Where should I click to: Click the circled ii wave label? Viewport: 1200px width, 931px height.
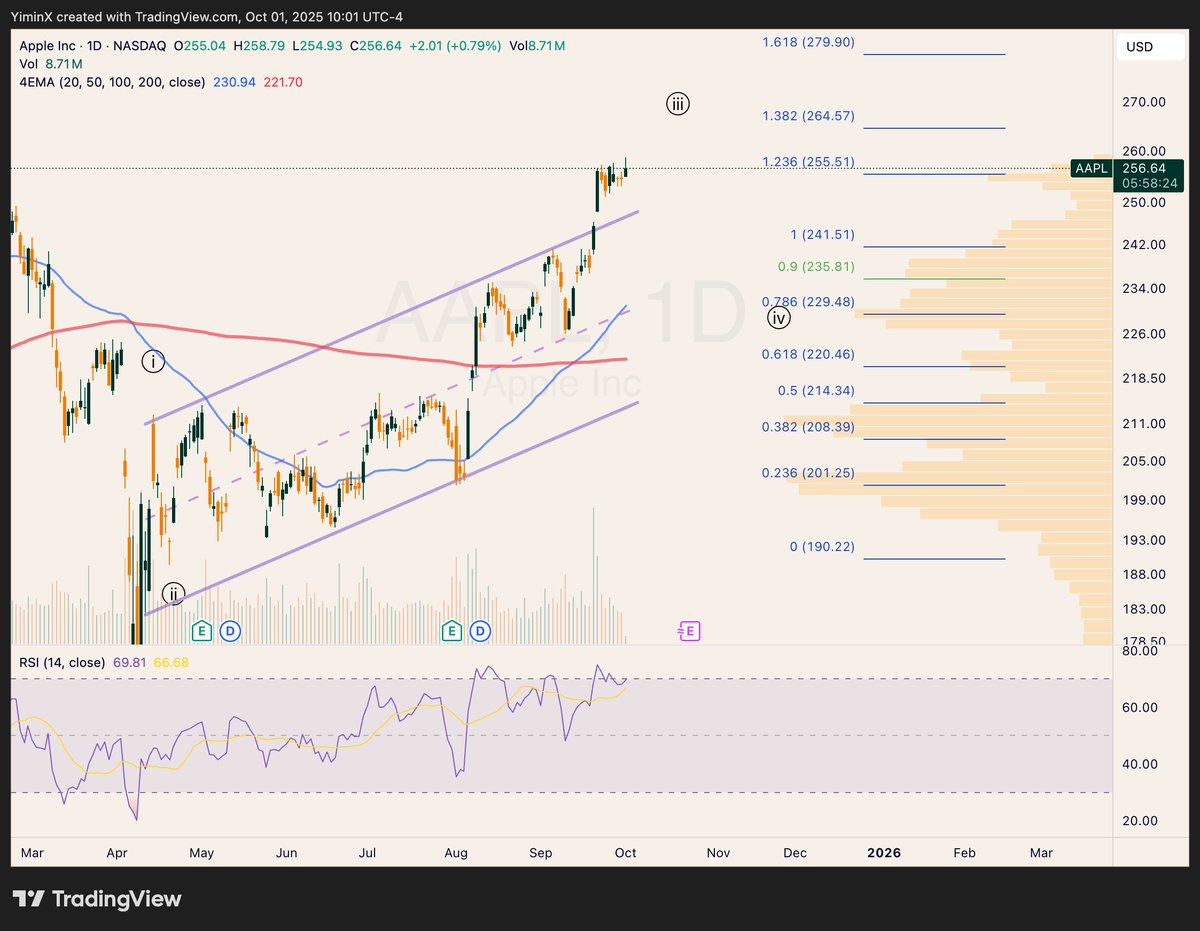174,593
